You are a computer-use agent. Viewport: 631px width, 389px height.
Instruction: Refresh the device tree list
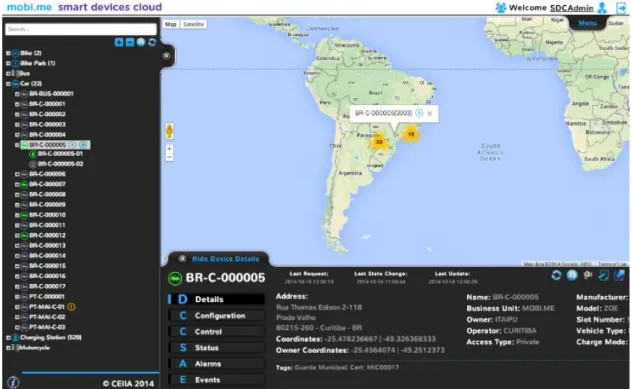click(152, 42)
